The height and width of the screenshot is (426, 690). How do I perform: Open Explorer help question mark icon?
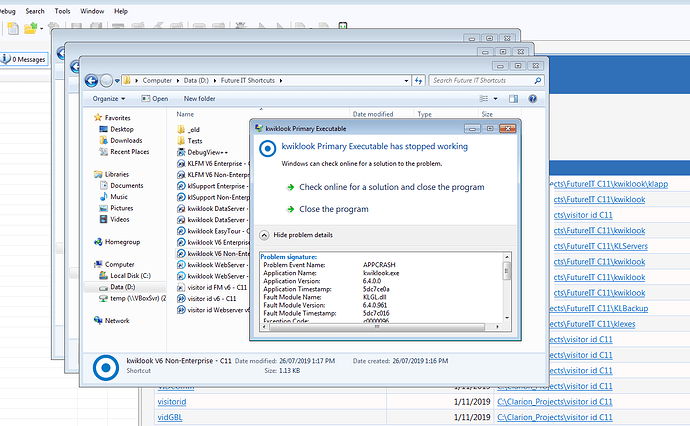(532, 99)
